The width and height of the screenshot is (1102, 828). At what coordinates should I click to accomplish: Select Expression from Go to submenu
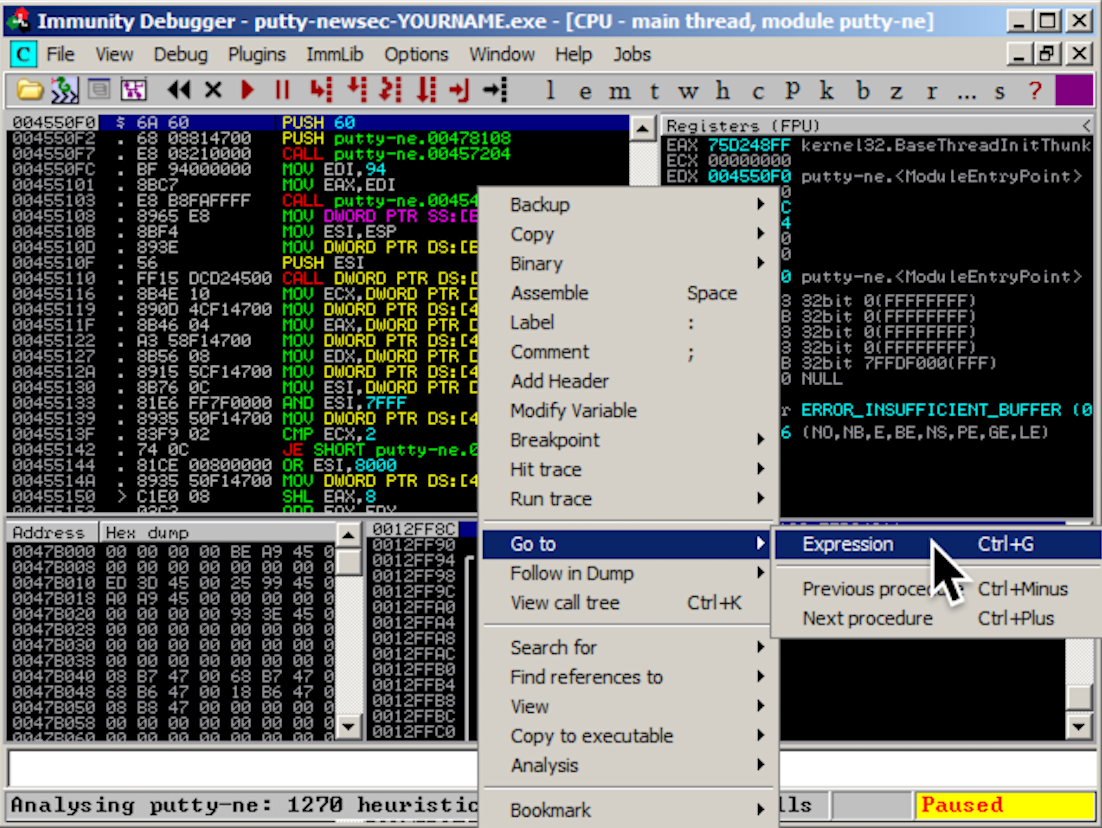[848, 544]
